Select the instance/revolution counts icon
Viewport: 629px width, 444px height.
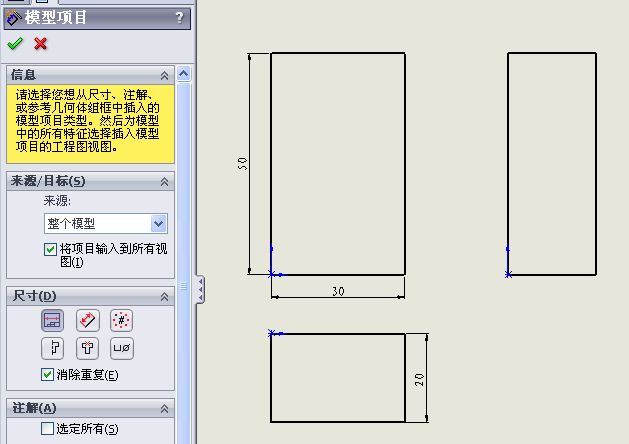122,320
